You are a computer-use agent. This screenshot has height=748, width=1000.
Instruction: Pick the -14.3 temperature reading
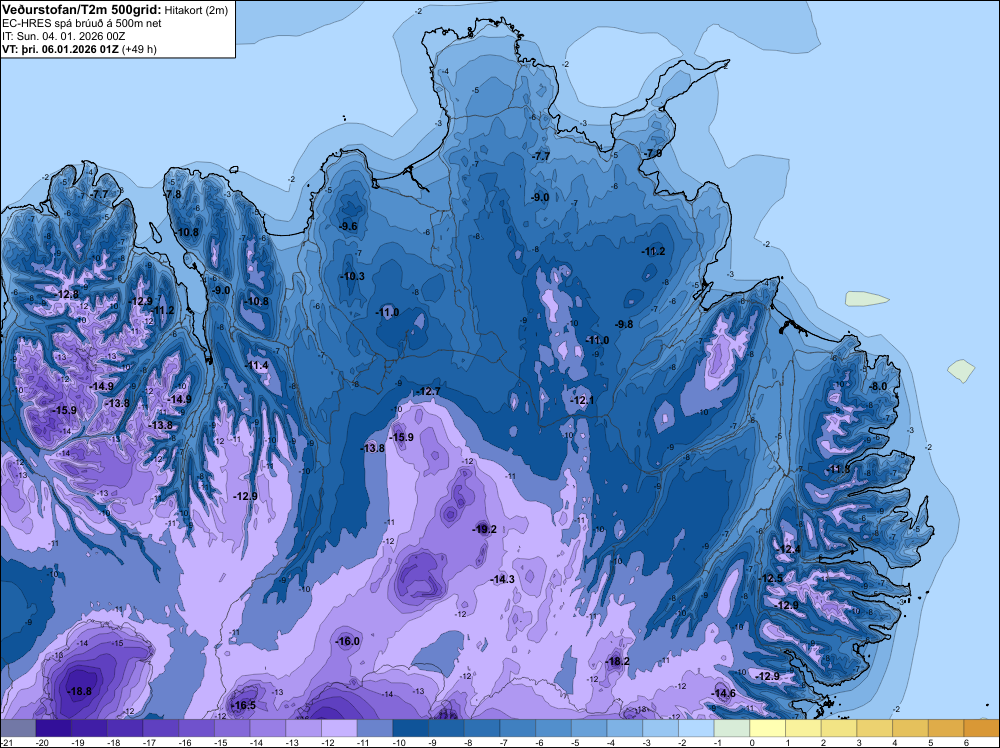(503, 580)
